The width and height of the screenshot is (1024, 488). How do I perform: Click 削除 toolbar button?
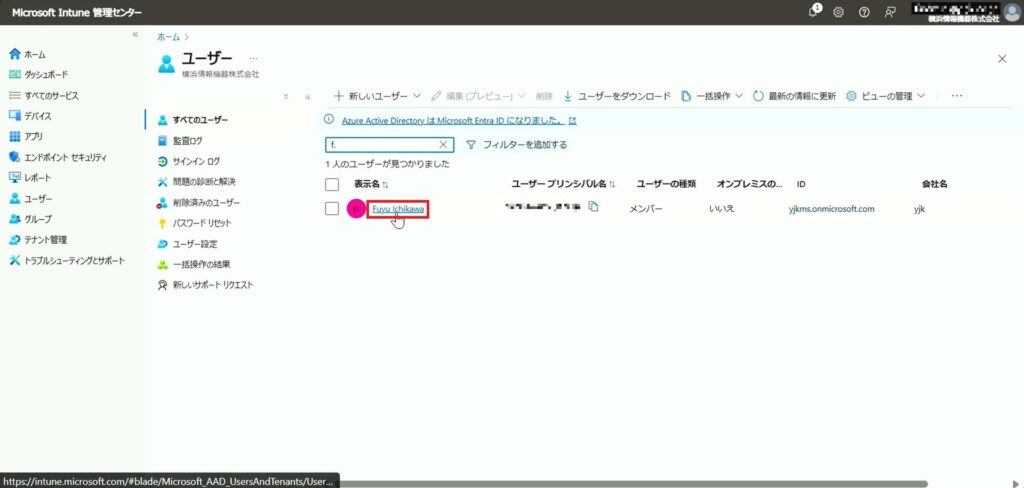(544, 96)
